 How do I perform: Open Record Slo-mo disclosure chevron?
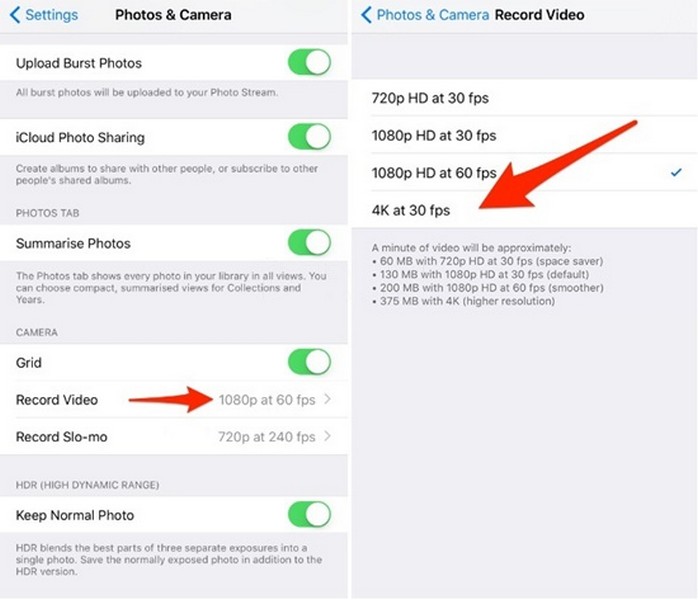click(x=328, y=436)
